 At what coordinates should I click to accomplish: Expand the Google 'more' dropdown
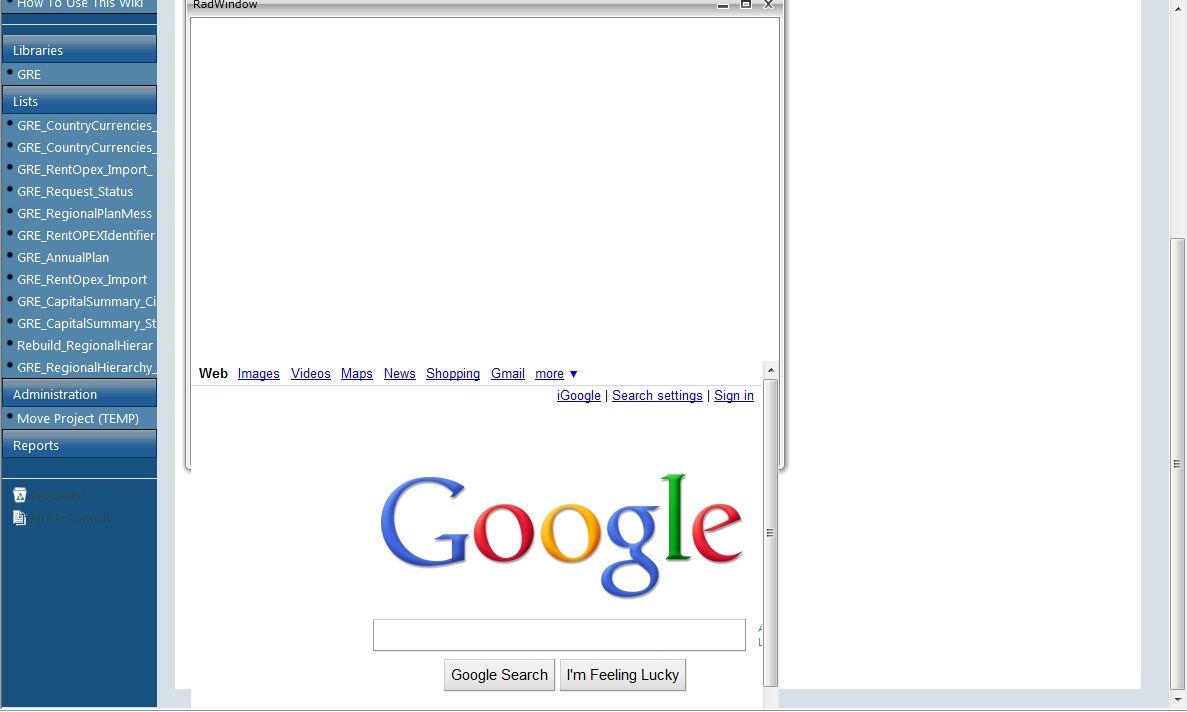(x=556, y=374)
